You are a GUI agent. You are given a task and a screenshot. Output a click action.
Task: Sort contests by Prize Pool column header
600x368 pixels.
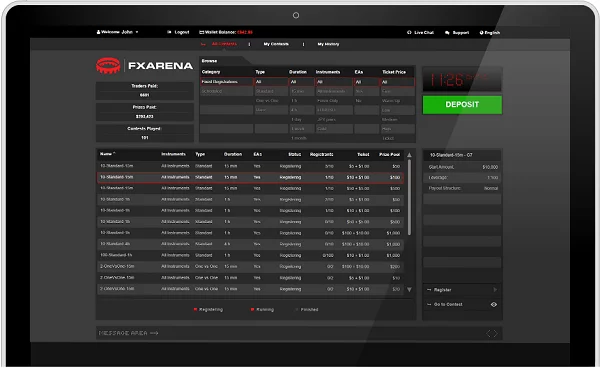[x=390, y=155]
